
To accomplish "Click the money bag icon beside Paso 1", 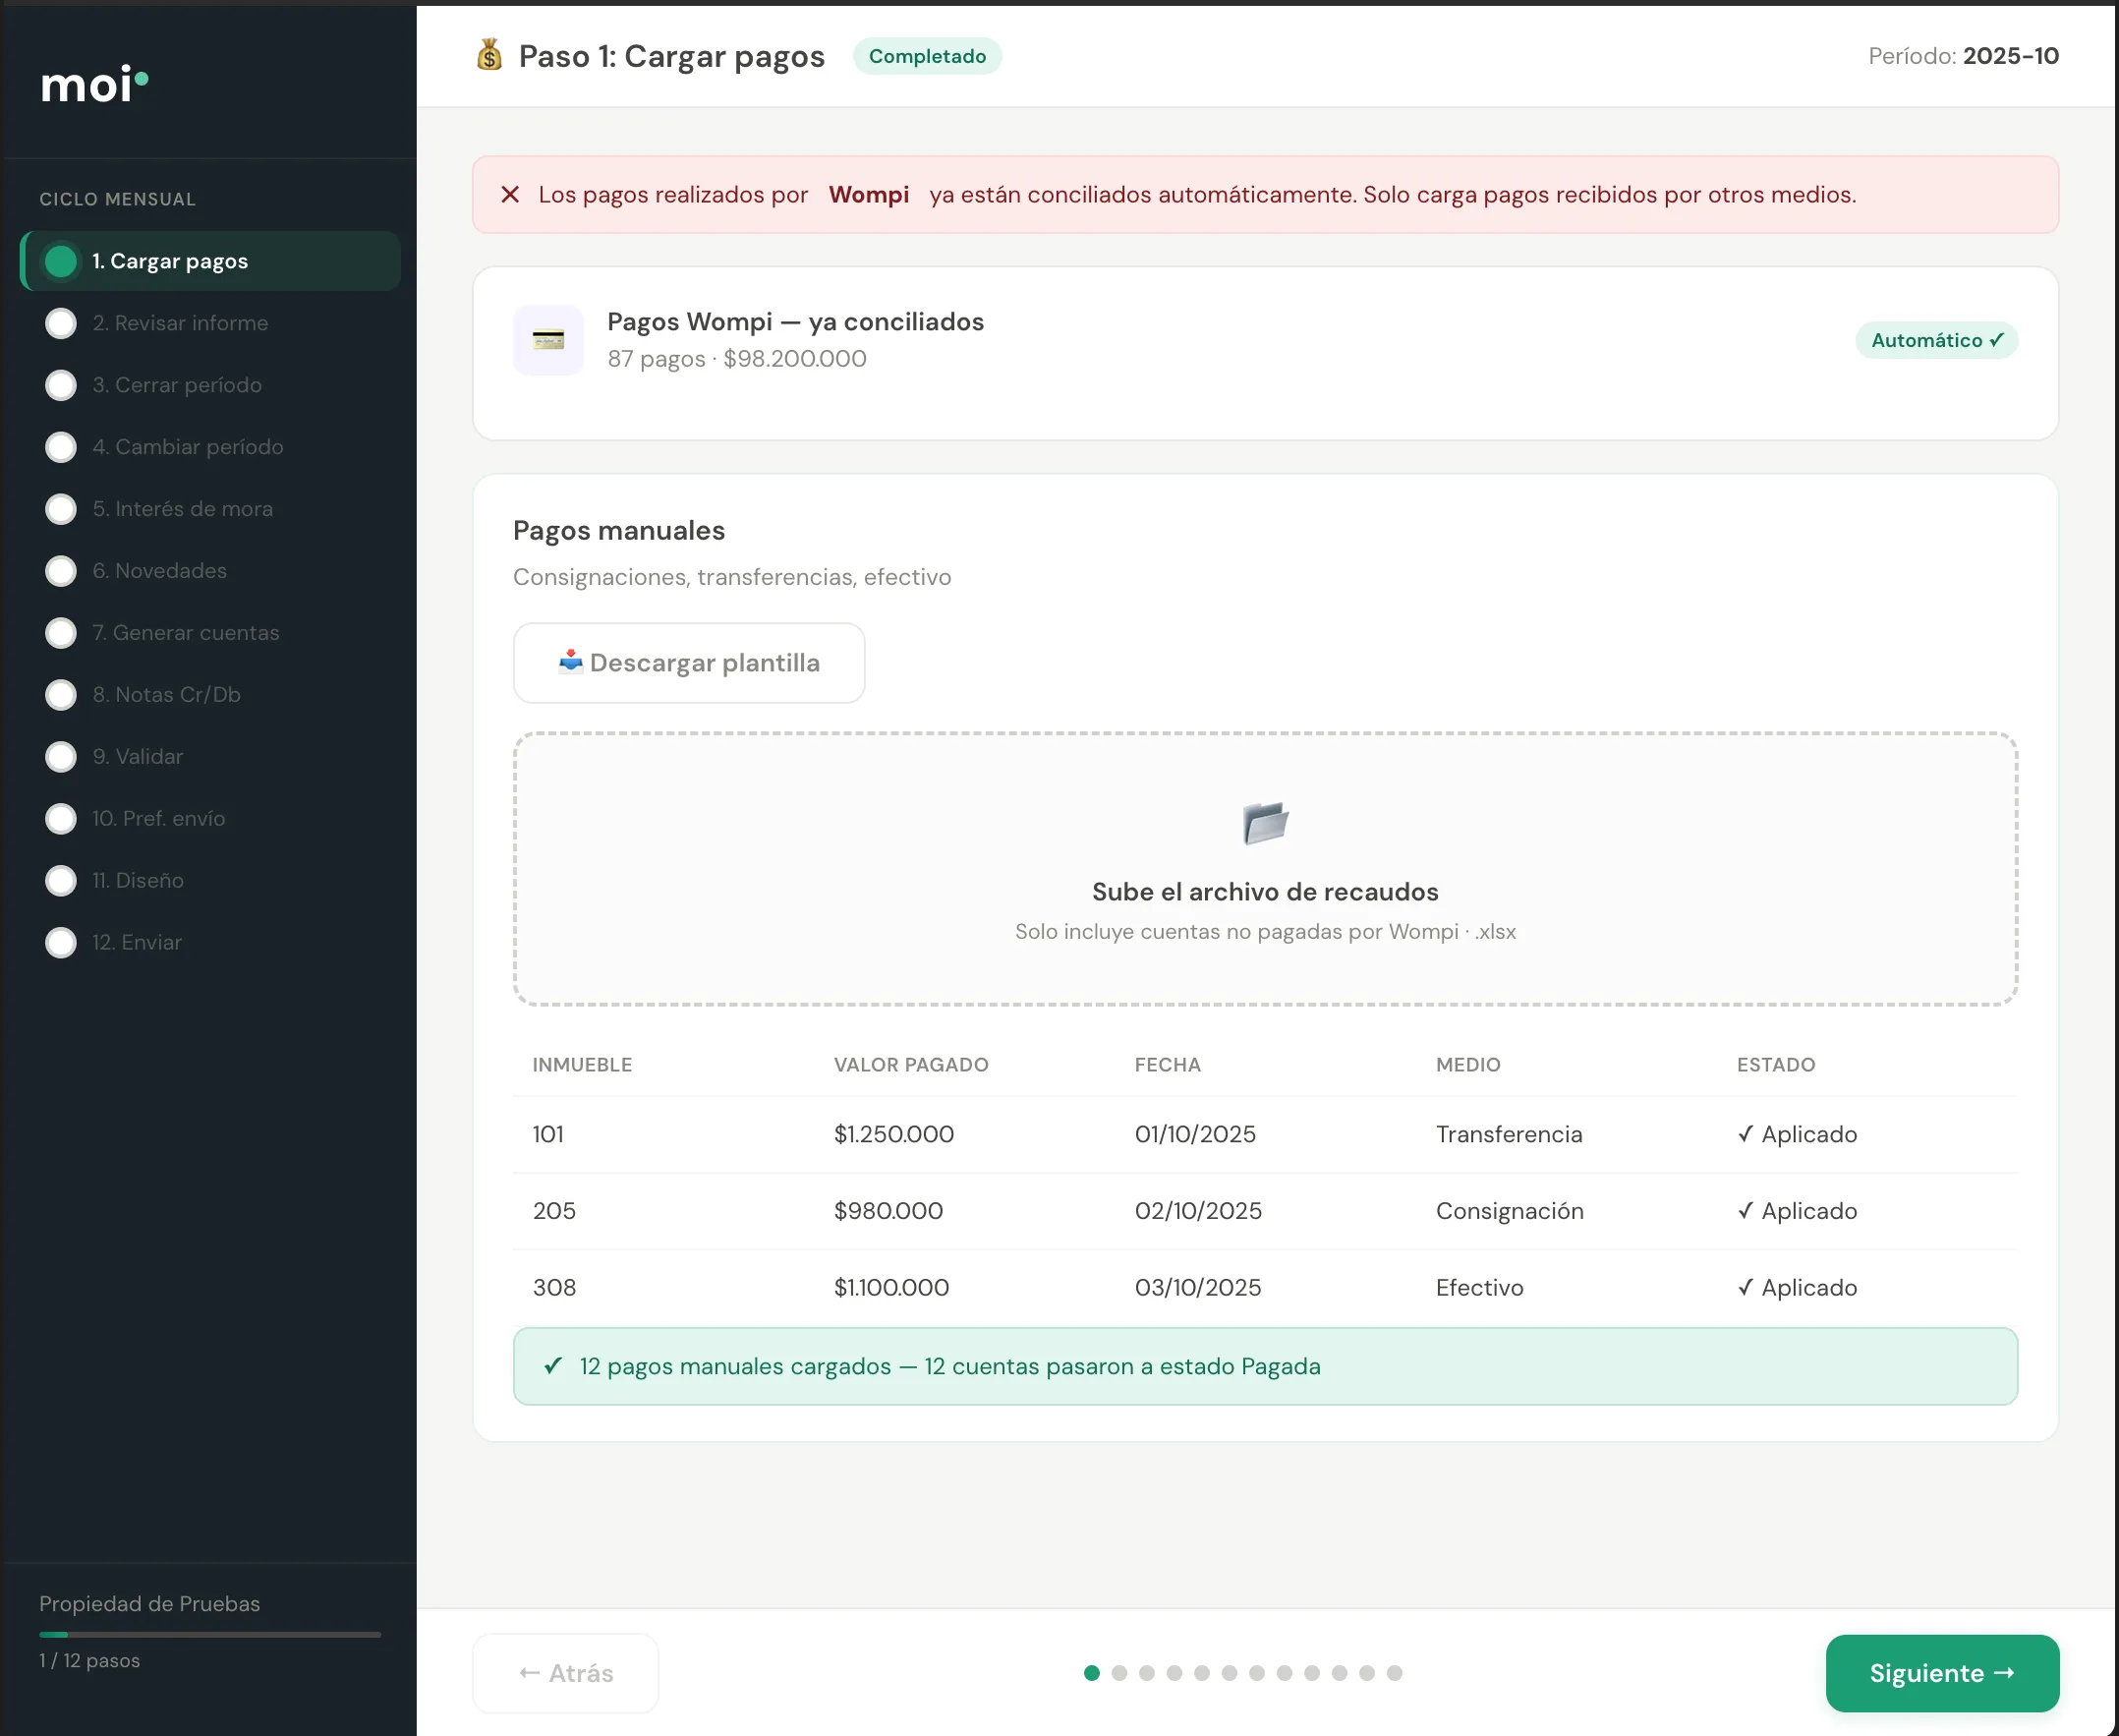I will point(489,55).
